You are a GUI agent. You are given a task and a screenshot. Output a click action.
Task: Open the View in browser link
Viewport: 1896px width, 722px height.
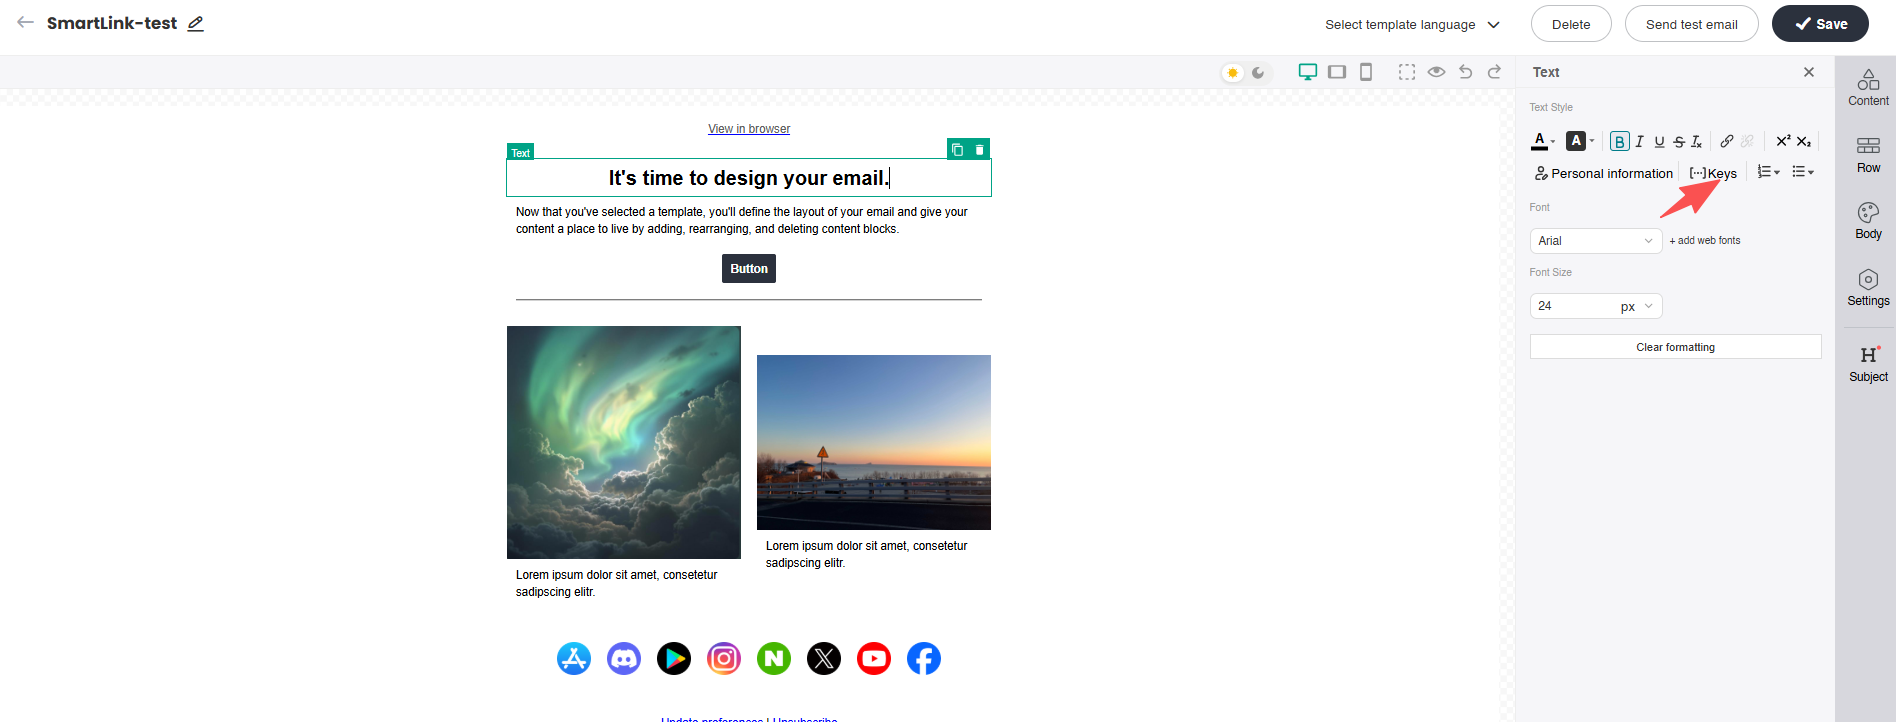click(749, 129)
